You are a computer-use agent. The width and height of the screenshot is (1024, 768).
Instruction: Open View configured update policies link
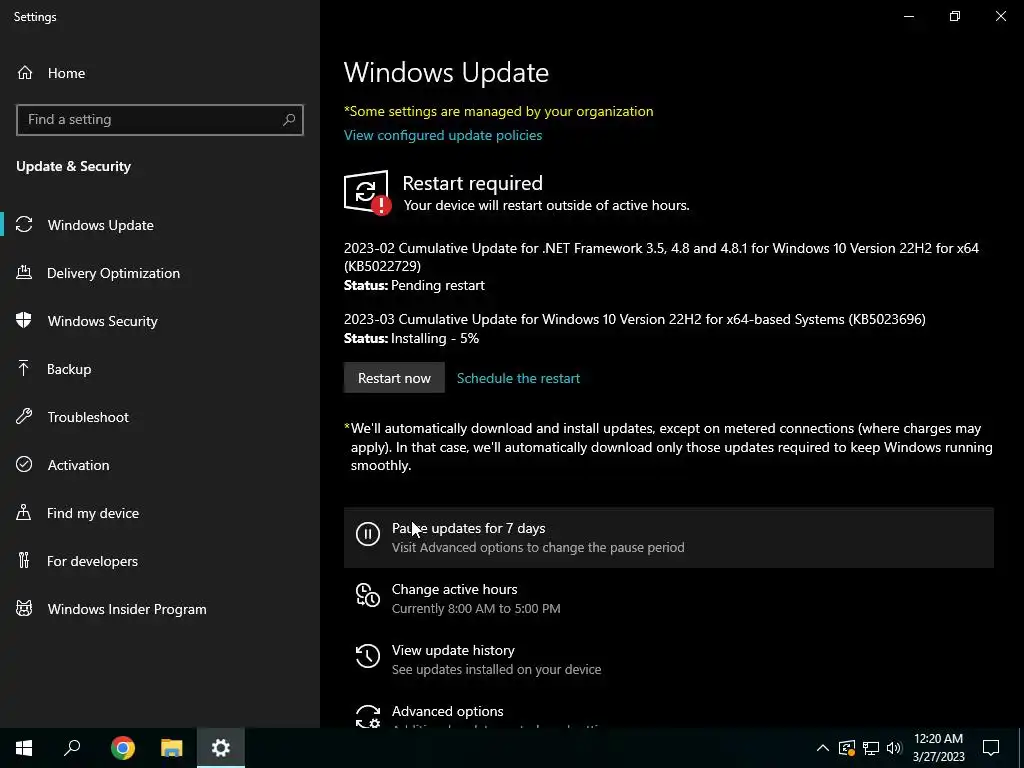(443, 135)
